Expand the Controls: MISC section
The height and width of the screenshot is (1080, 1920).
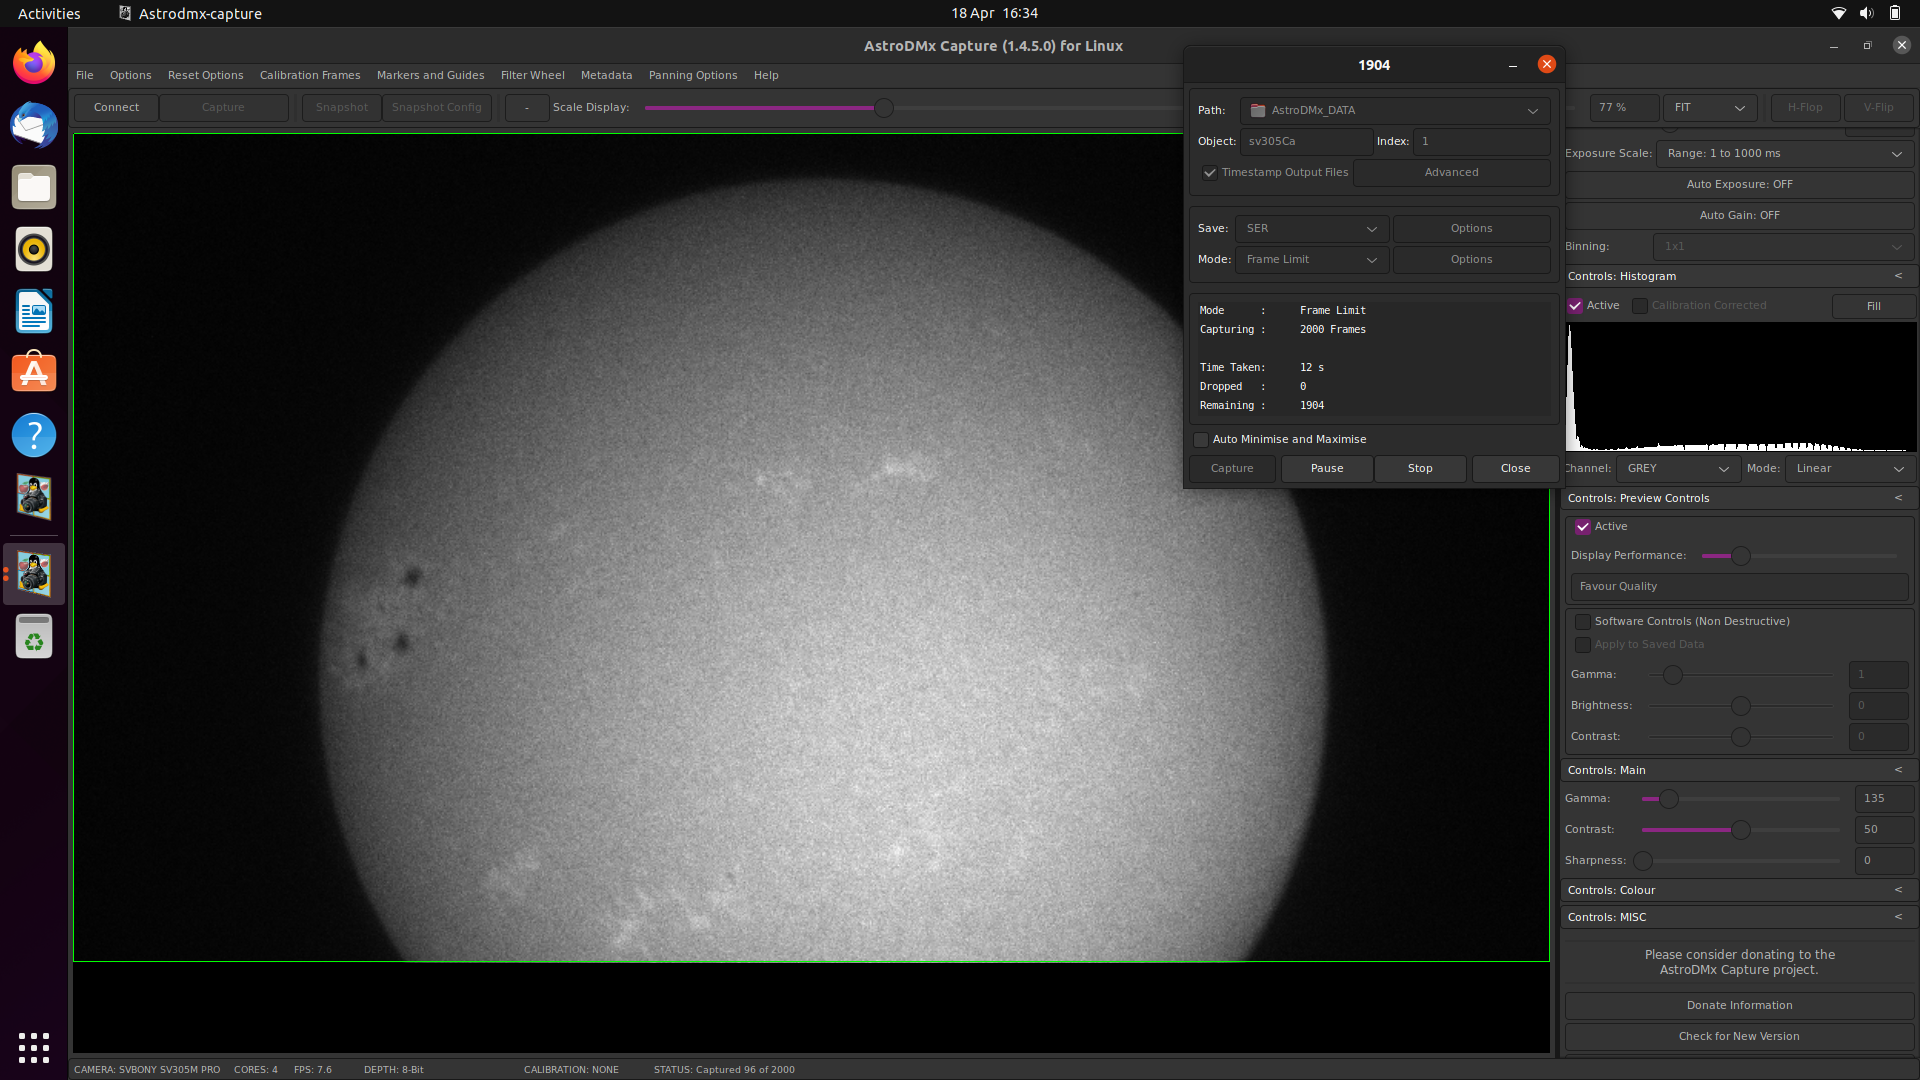point(1898,917)
